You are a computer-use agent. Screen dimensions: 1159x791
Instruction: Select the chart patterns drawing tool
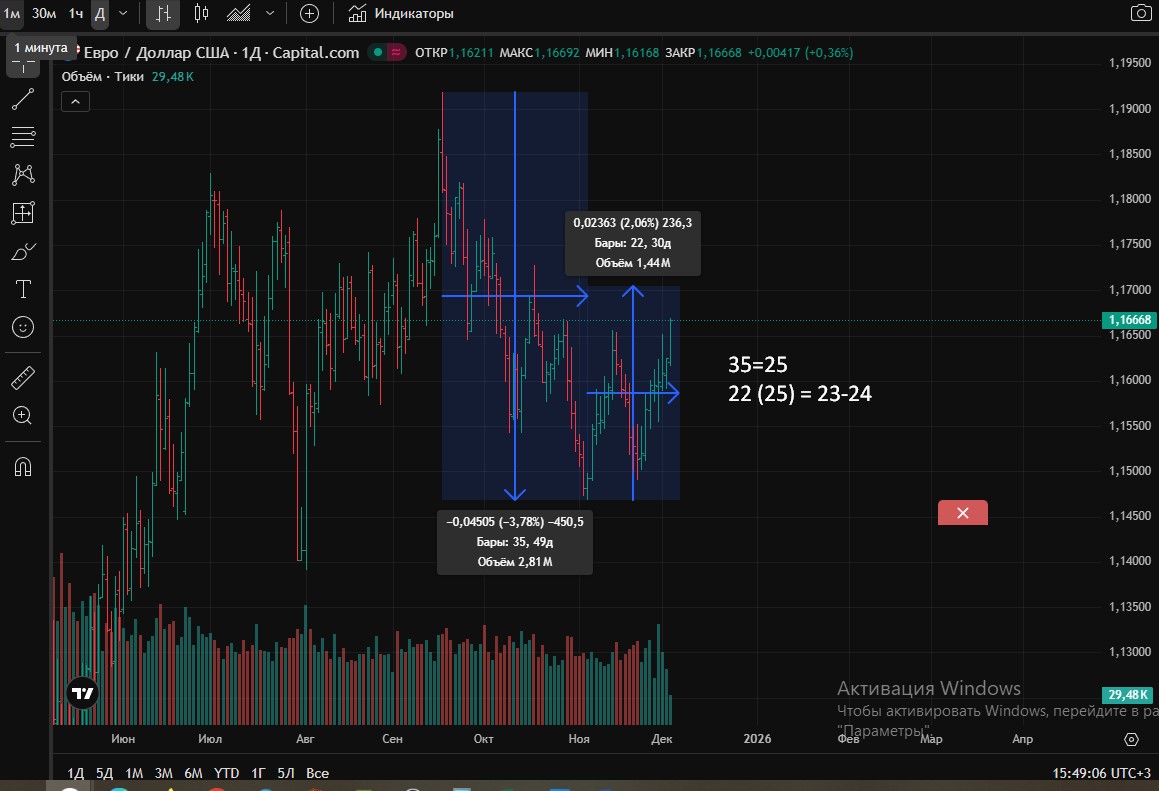[x=22, y=174]
